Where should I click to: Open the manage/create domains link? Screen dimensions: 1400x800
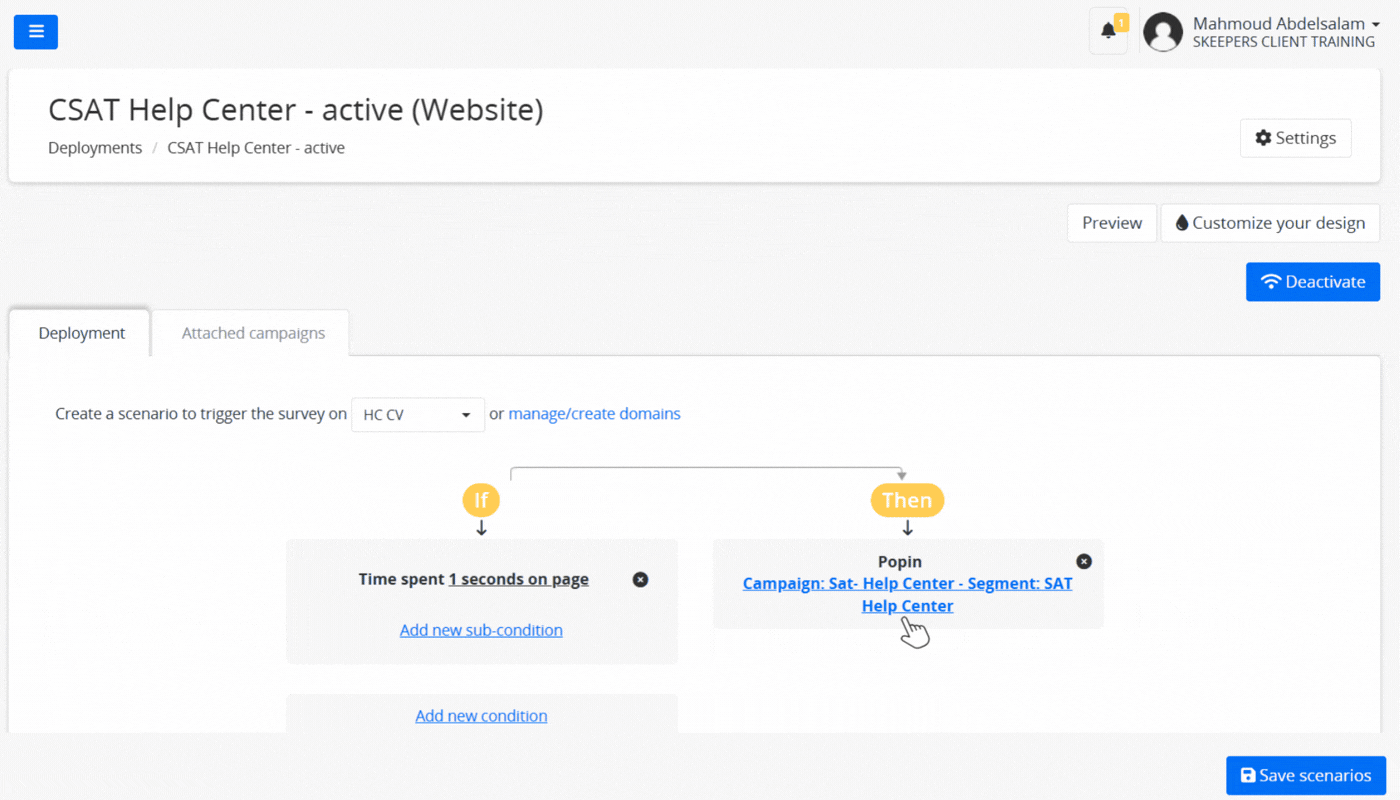point(594,414)
